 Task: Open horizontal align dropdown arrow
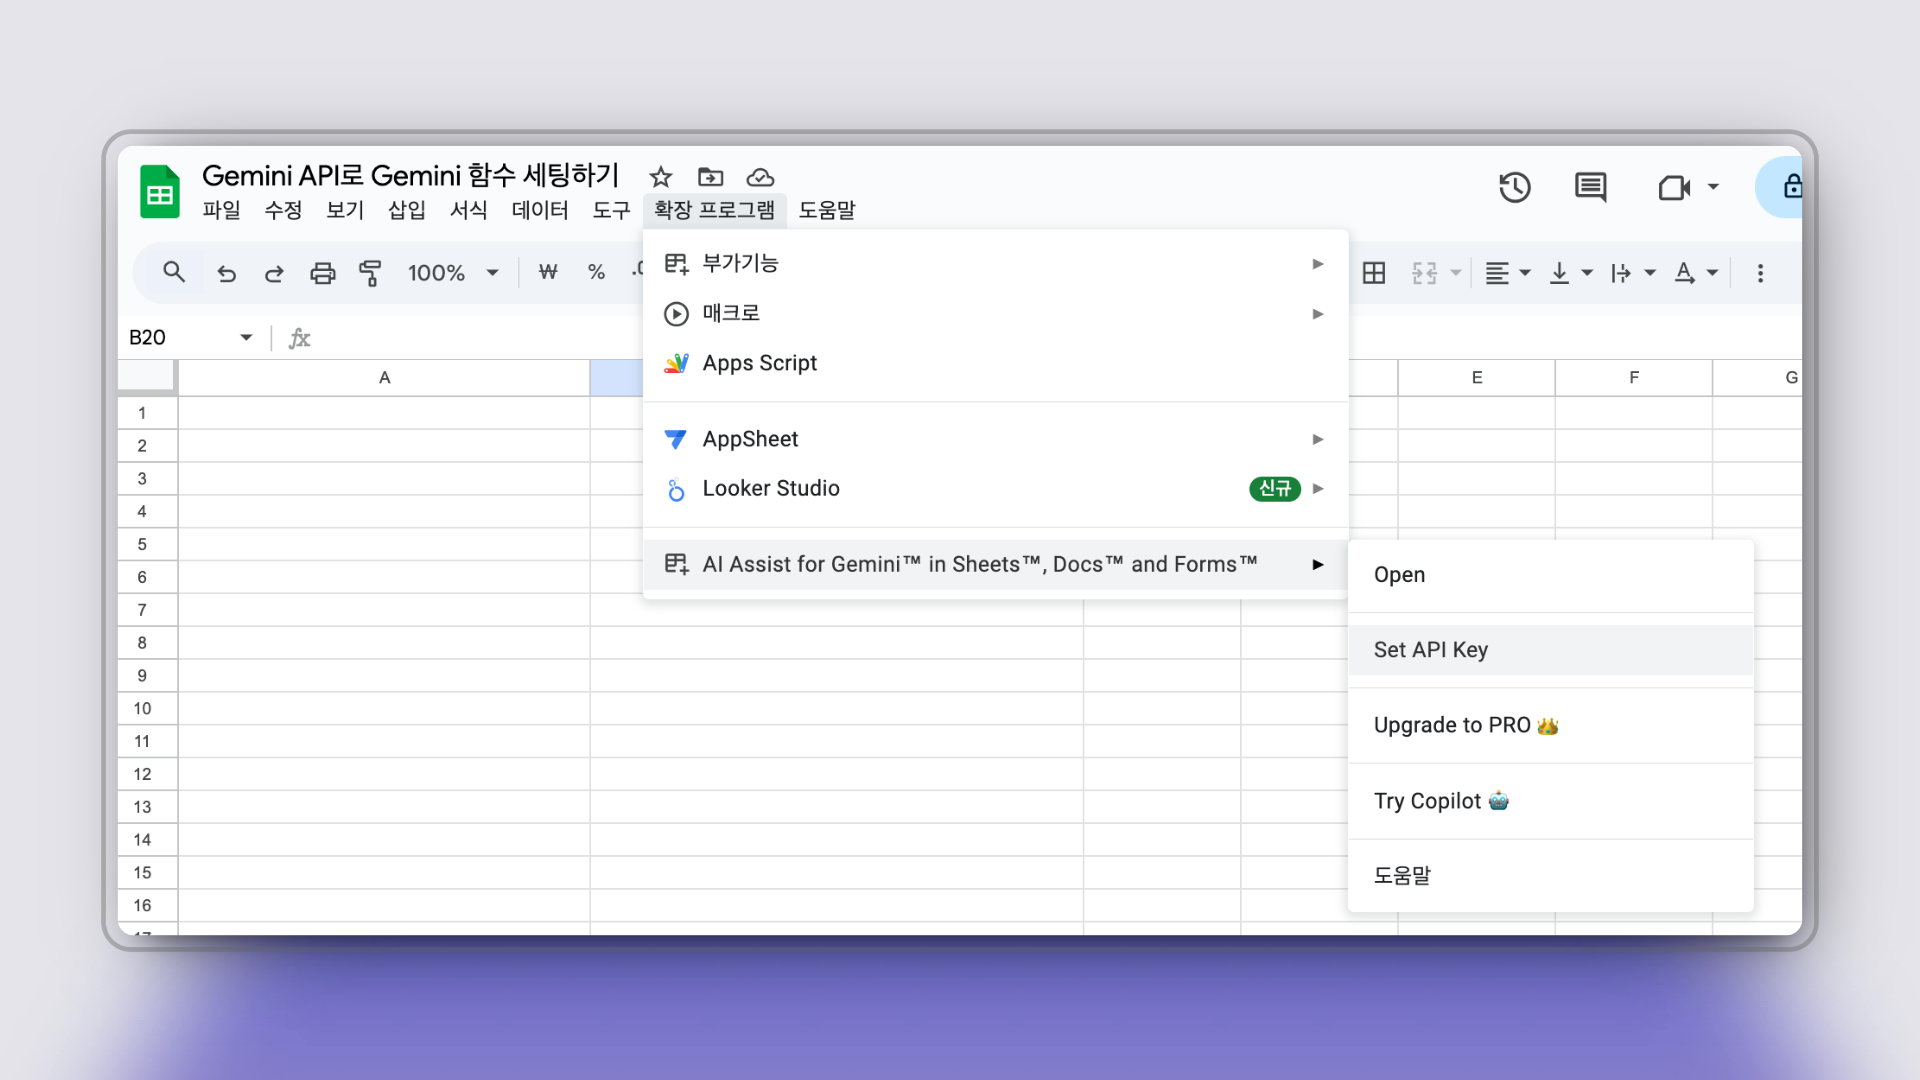point(1525,273)
